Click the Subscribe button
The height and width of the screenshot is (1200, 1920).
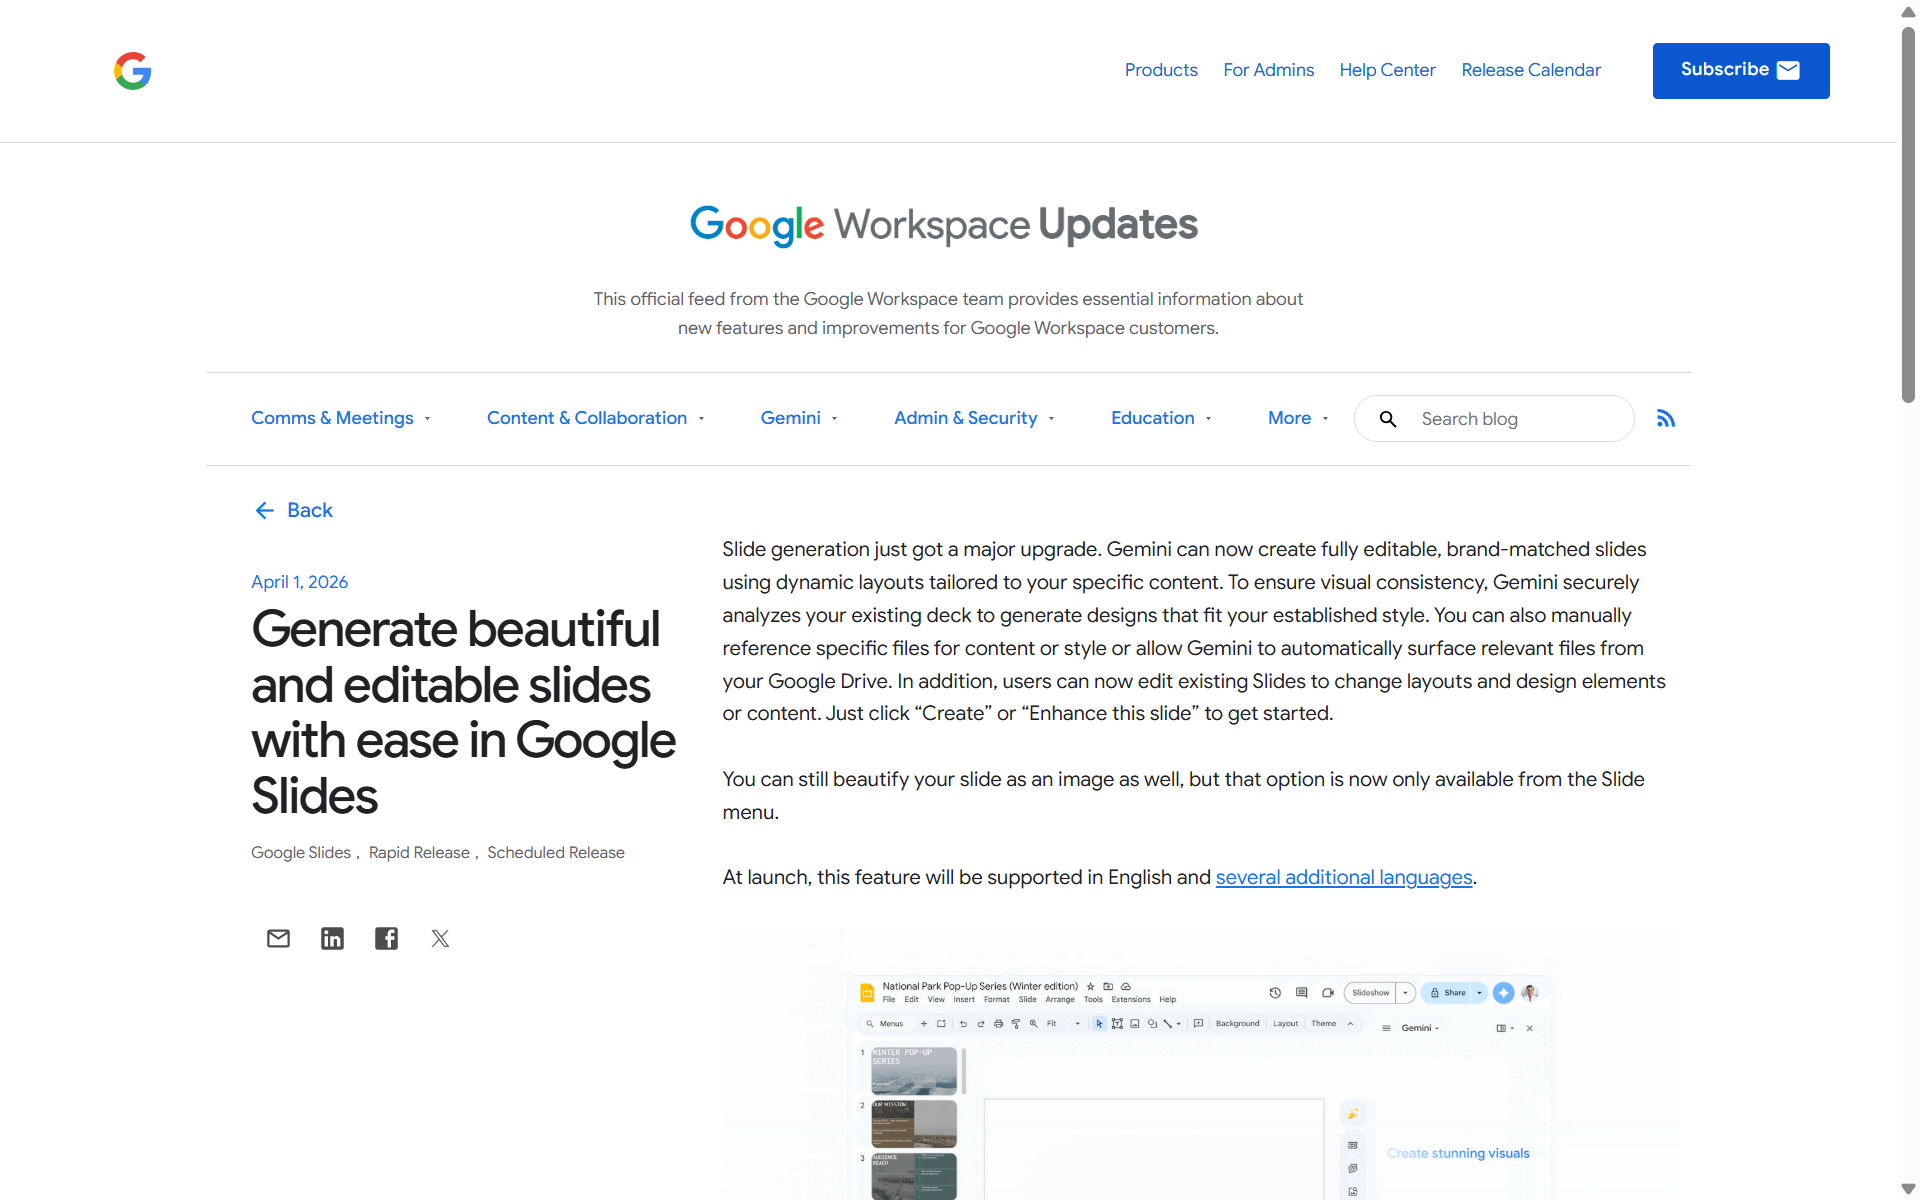click(x=1740, y=70)
